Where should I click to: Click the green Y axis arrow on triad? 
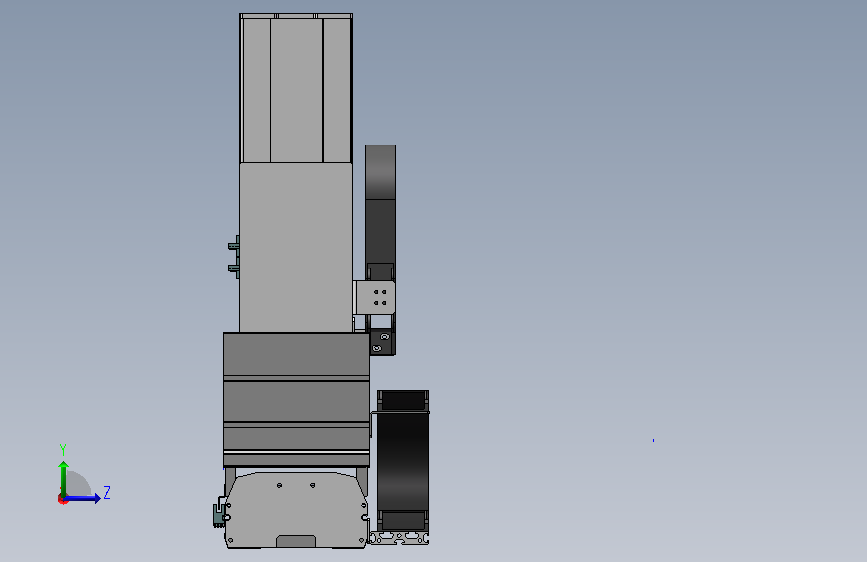click(x=64, y=478)
